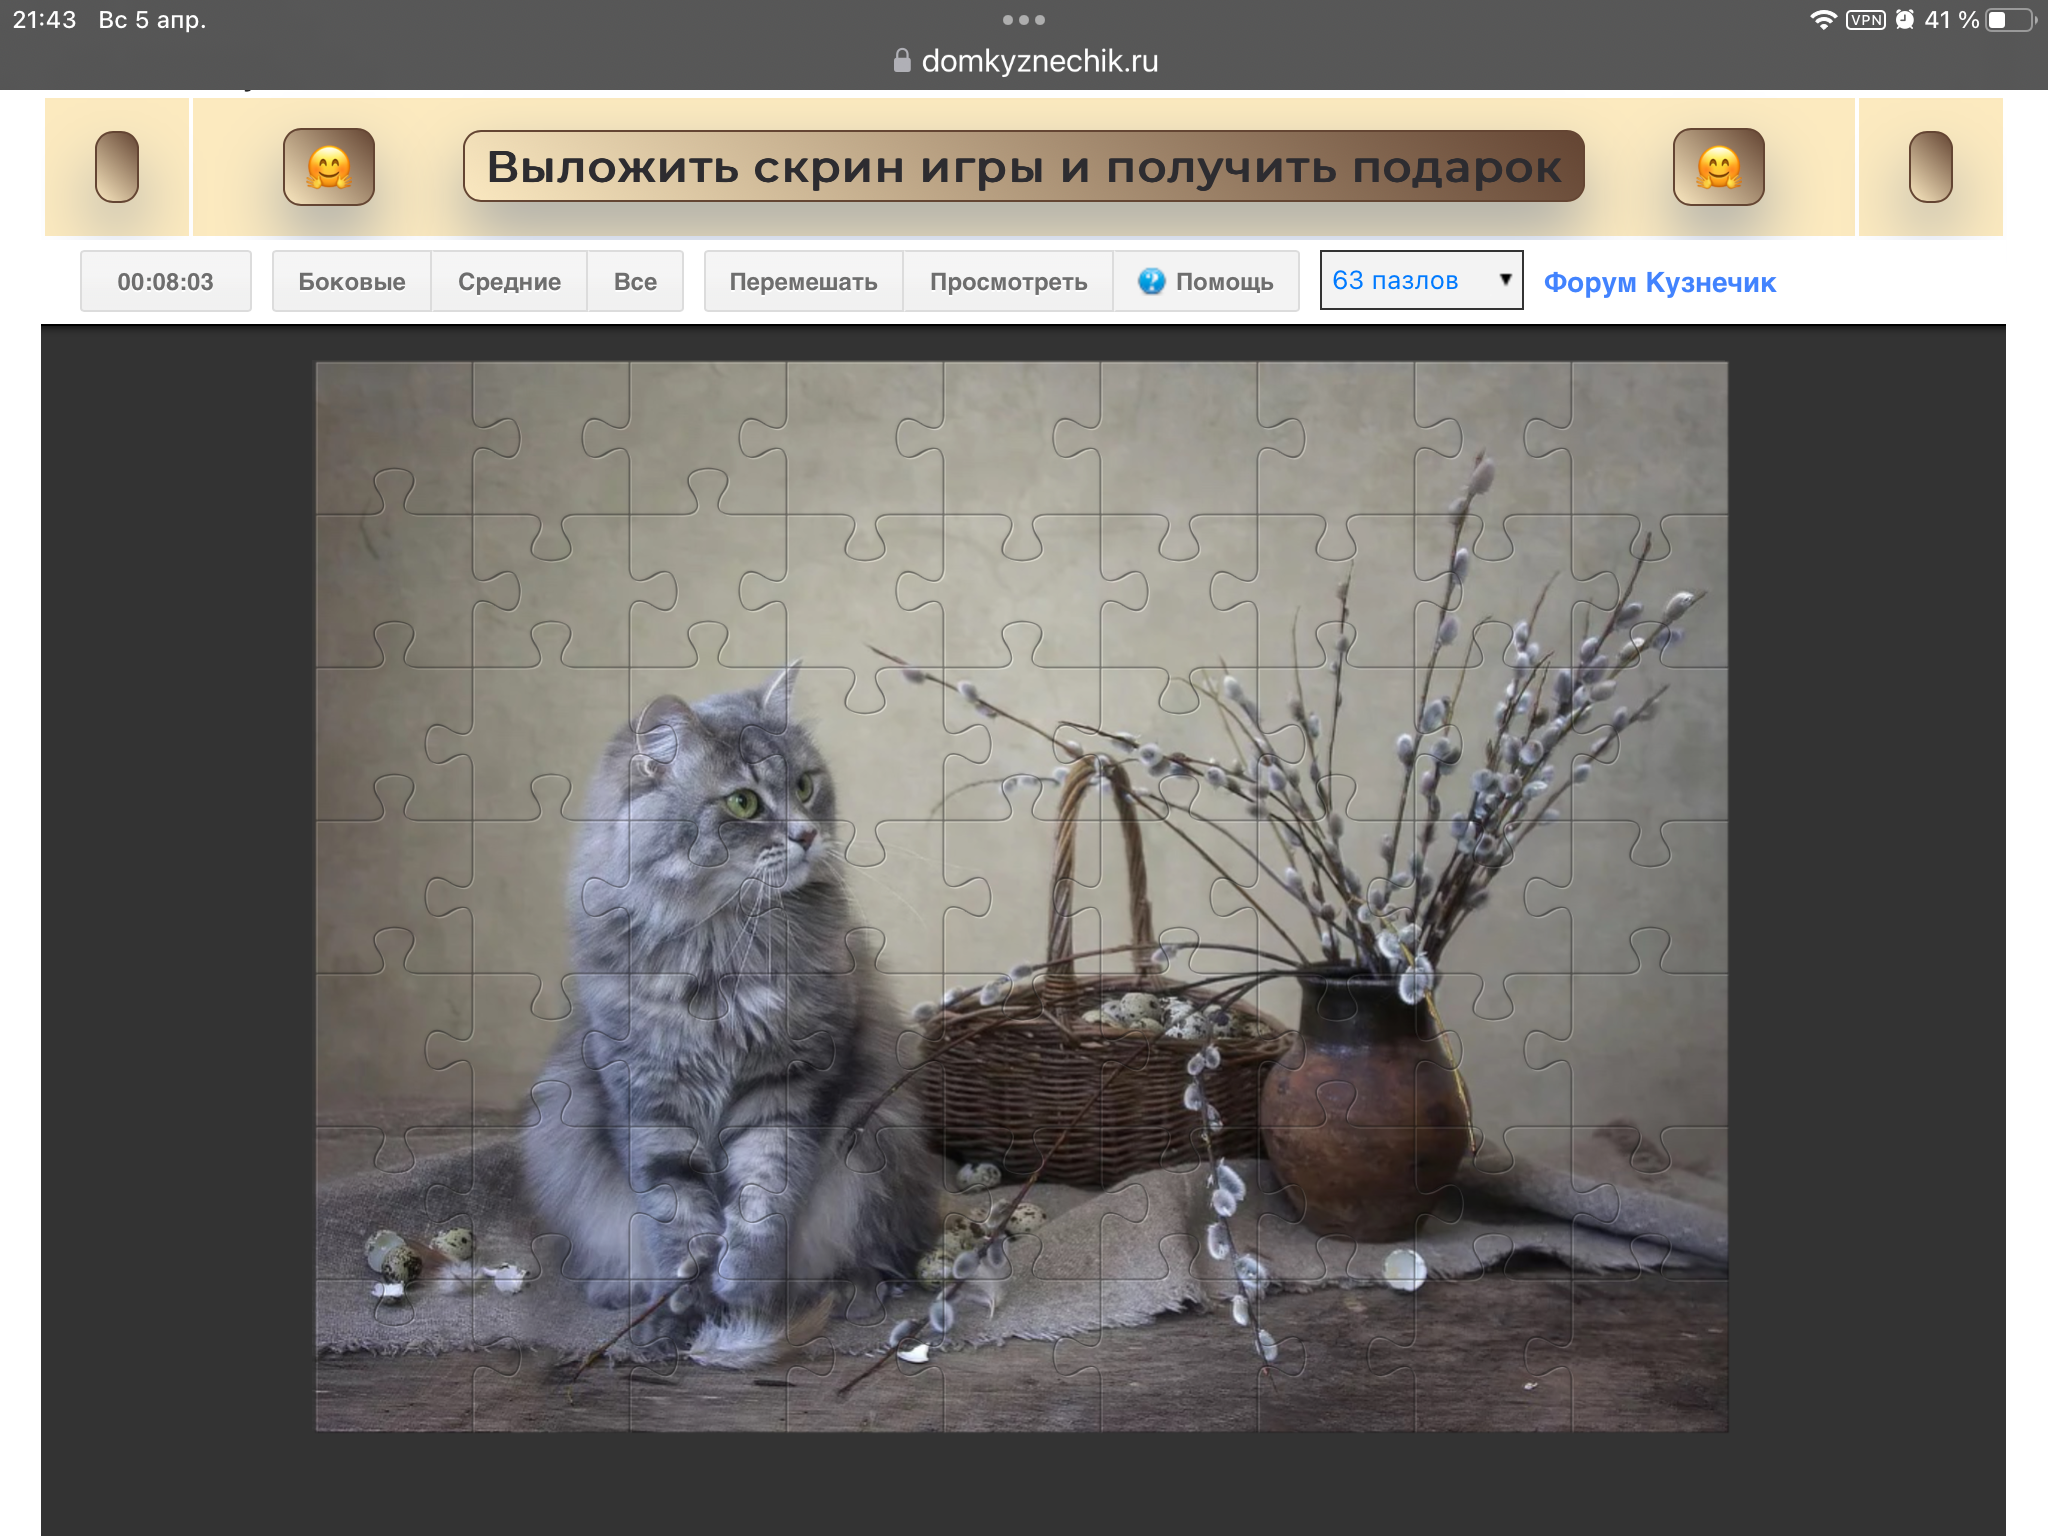
Task: Tap the Wi-Fi status icon
Action: pyautogui.click(x=1823, y=20)
